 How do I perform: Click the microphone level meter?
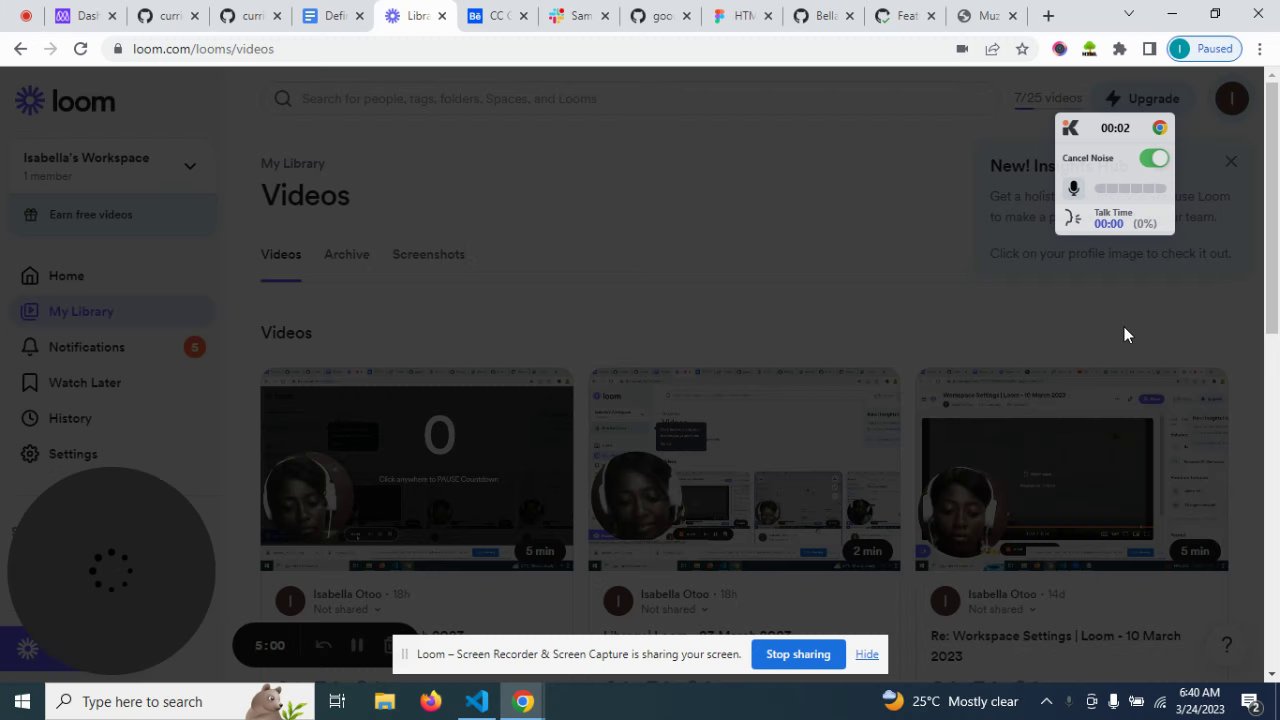coord(1130,188)
